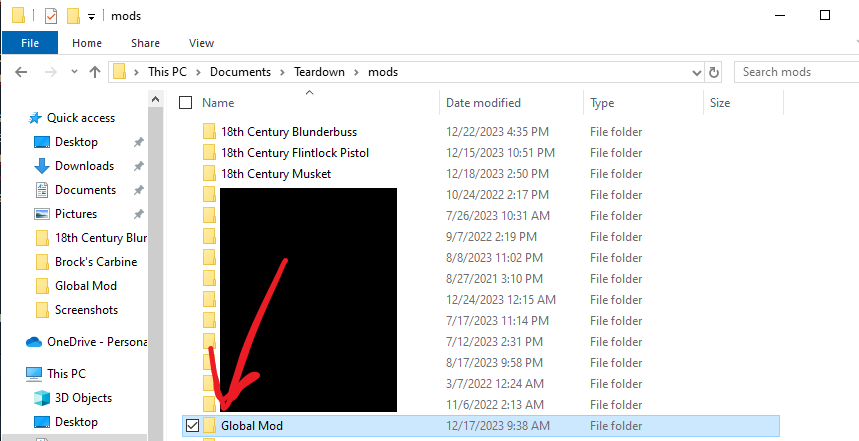Go back with the Back arrow
859x441 pixels.
click(x=21, y=72)
